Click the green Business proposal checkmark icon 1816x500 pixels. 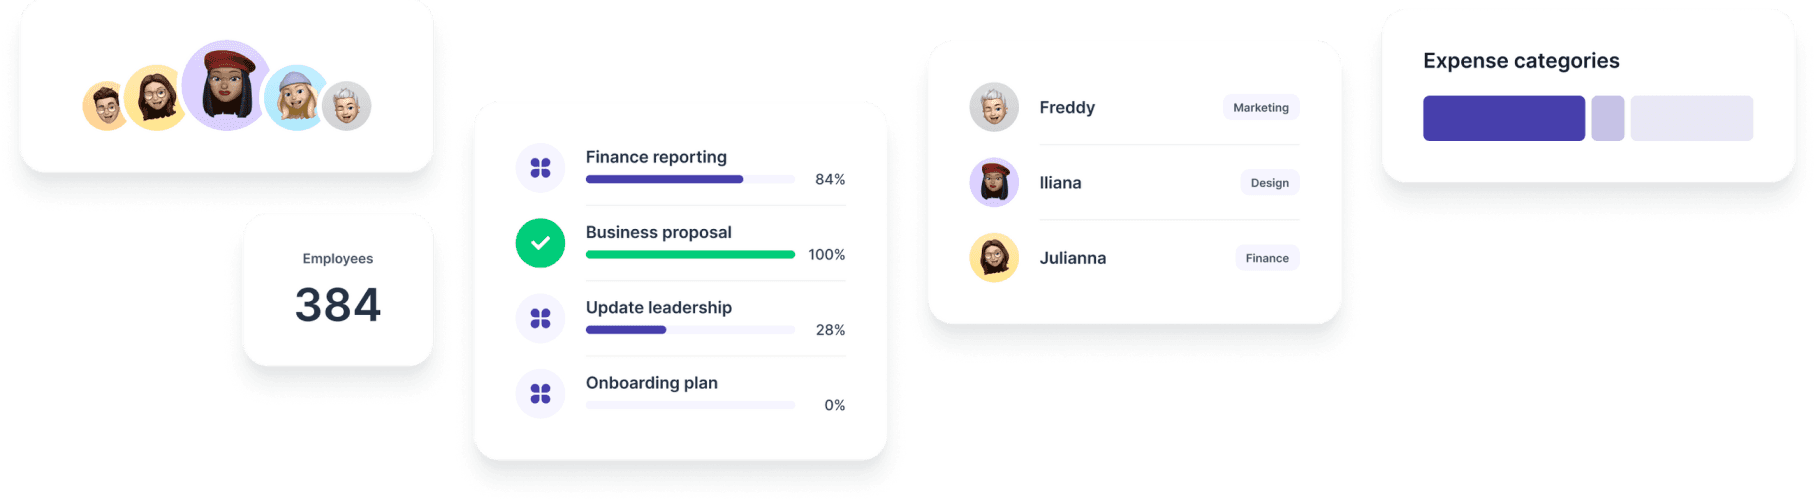[x=540, y=243]
